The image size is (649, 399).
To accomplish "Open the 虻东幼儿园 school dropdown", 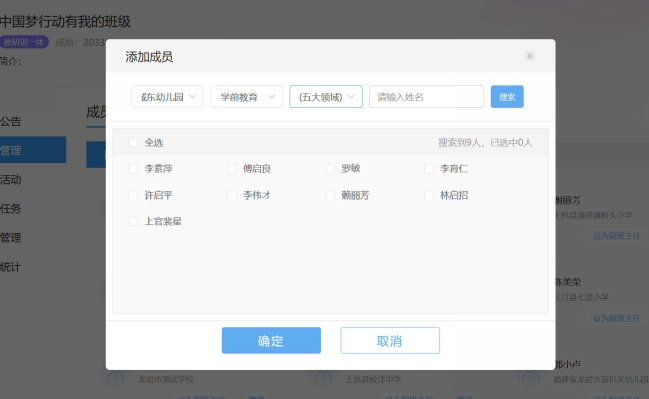I will tap(167, 97).
